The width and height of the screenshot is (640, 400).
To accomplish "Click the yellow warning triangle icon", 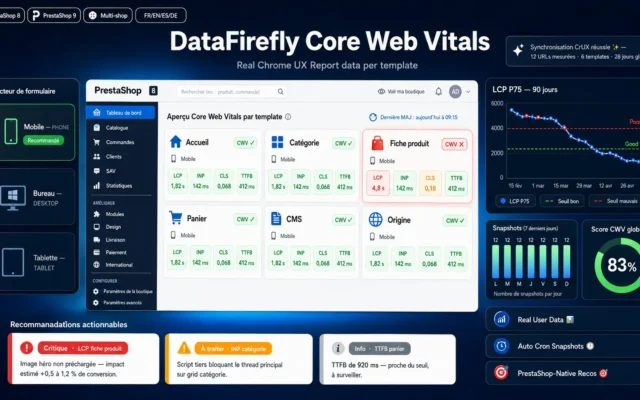I will [184, 348].
